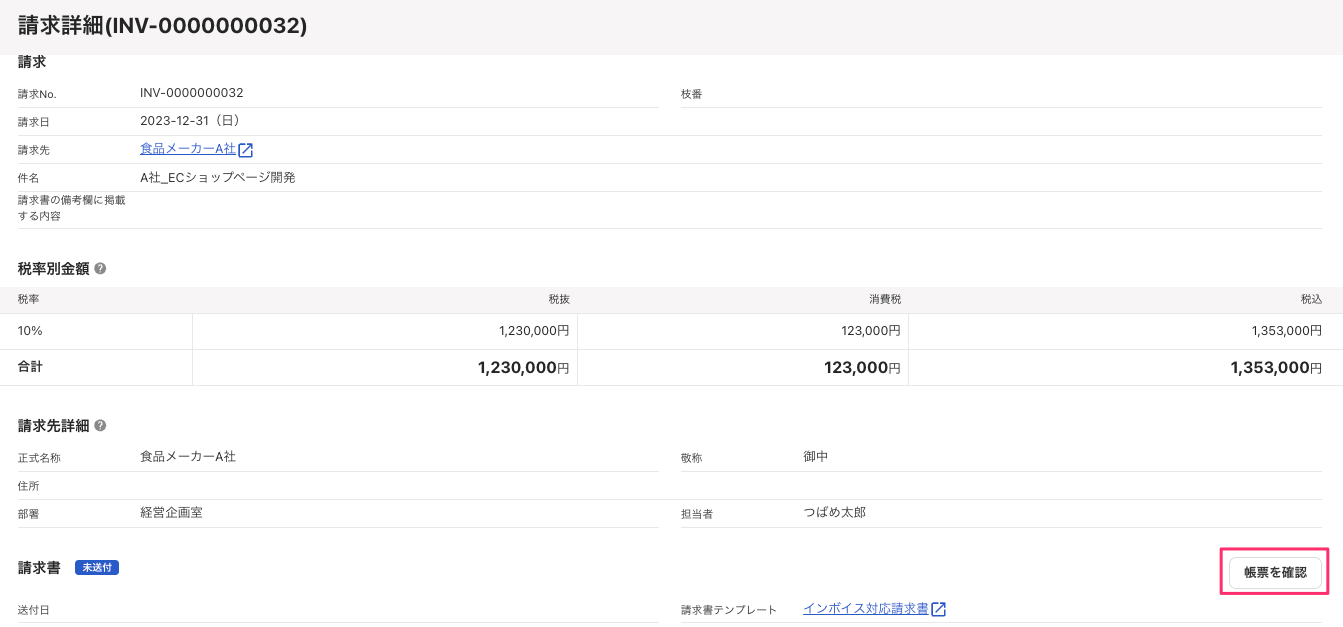Select the 請求No. value INV-0000000032
The image size is (1343, 627).
192,93
